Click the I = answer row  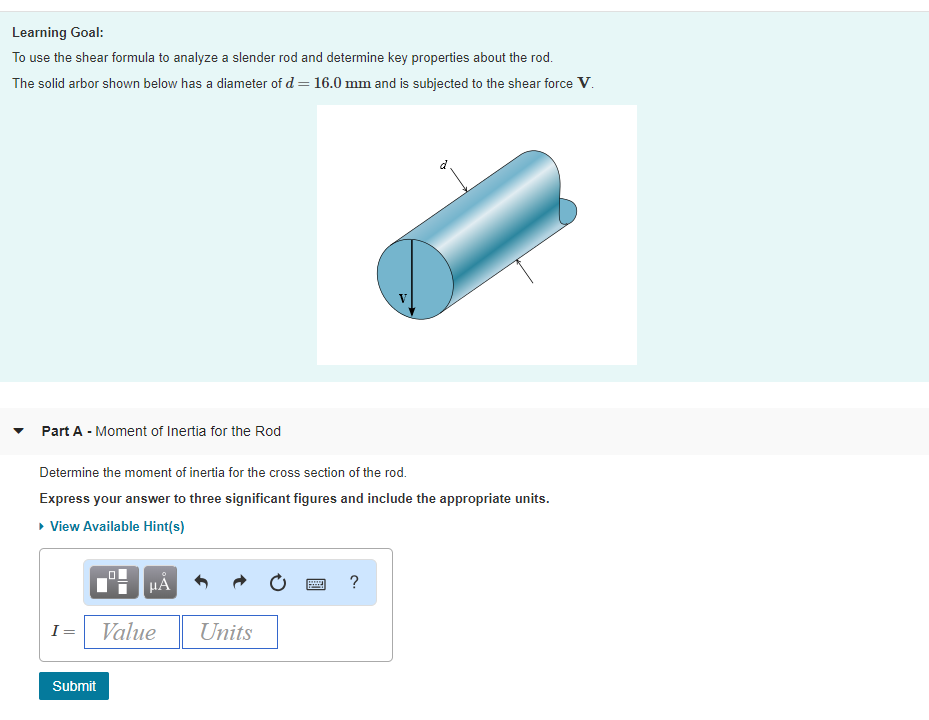pos(62,631)
